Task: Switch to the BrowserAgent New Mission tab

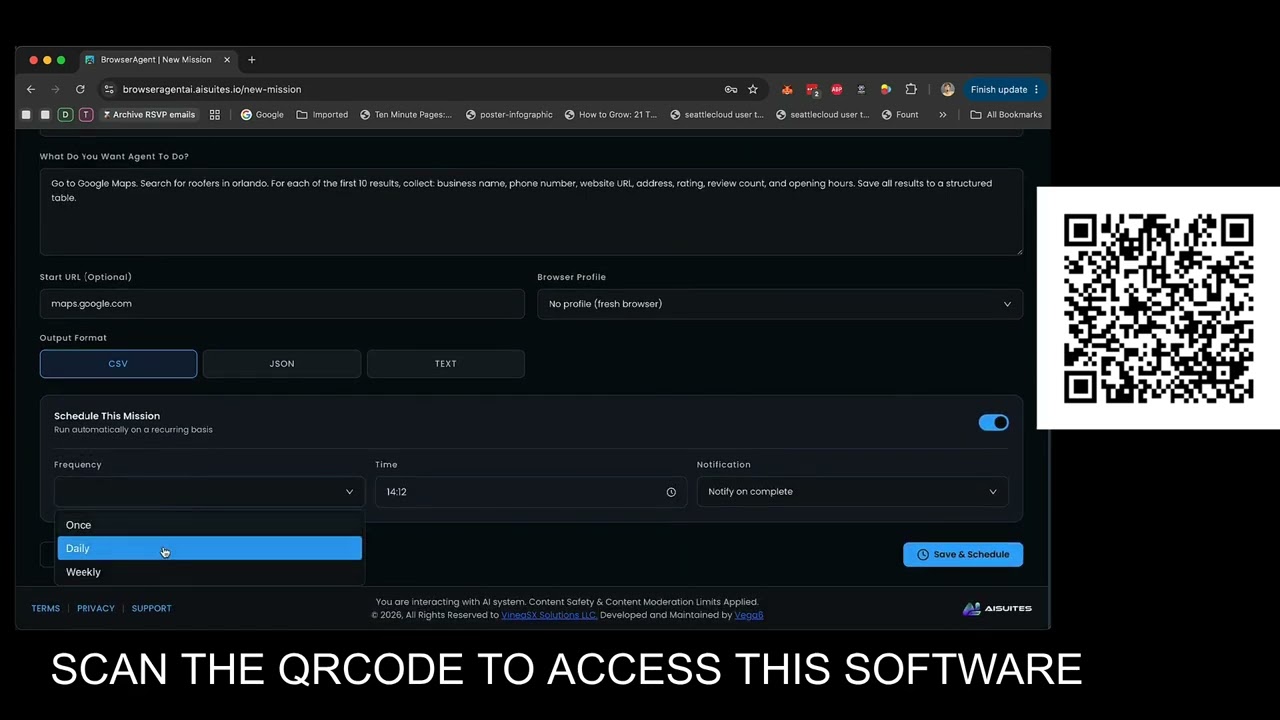Action: (x=157, y=60)
